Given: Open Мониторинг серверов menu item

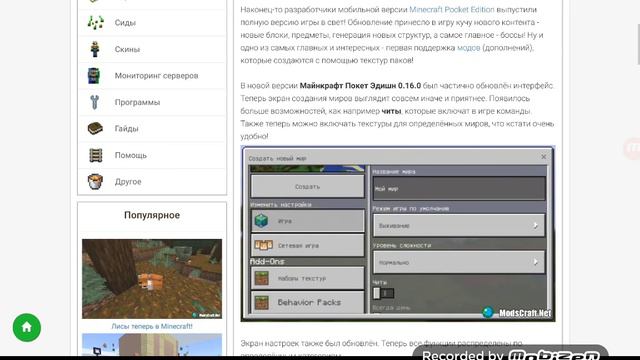Looking at the screenshot, I should 152,76.
